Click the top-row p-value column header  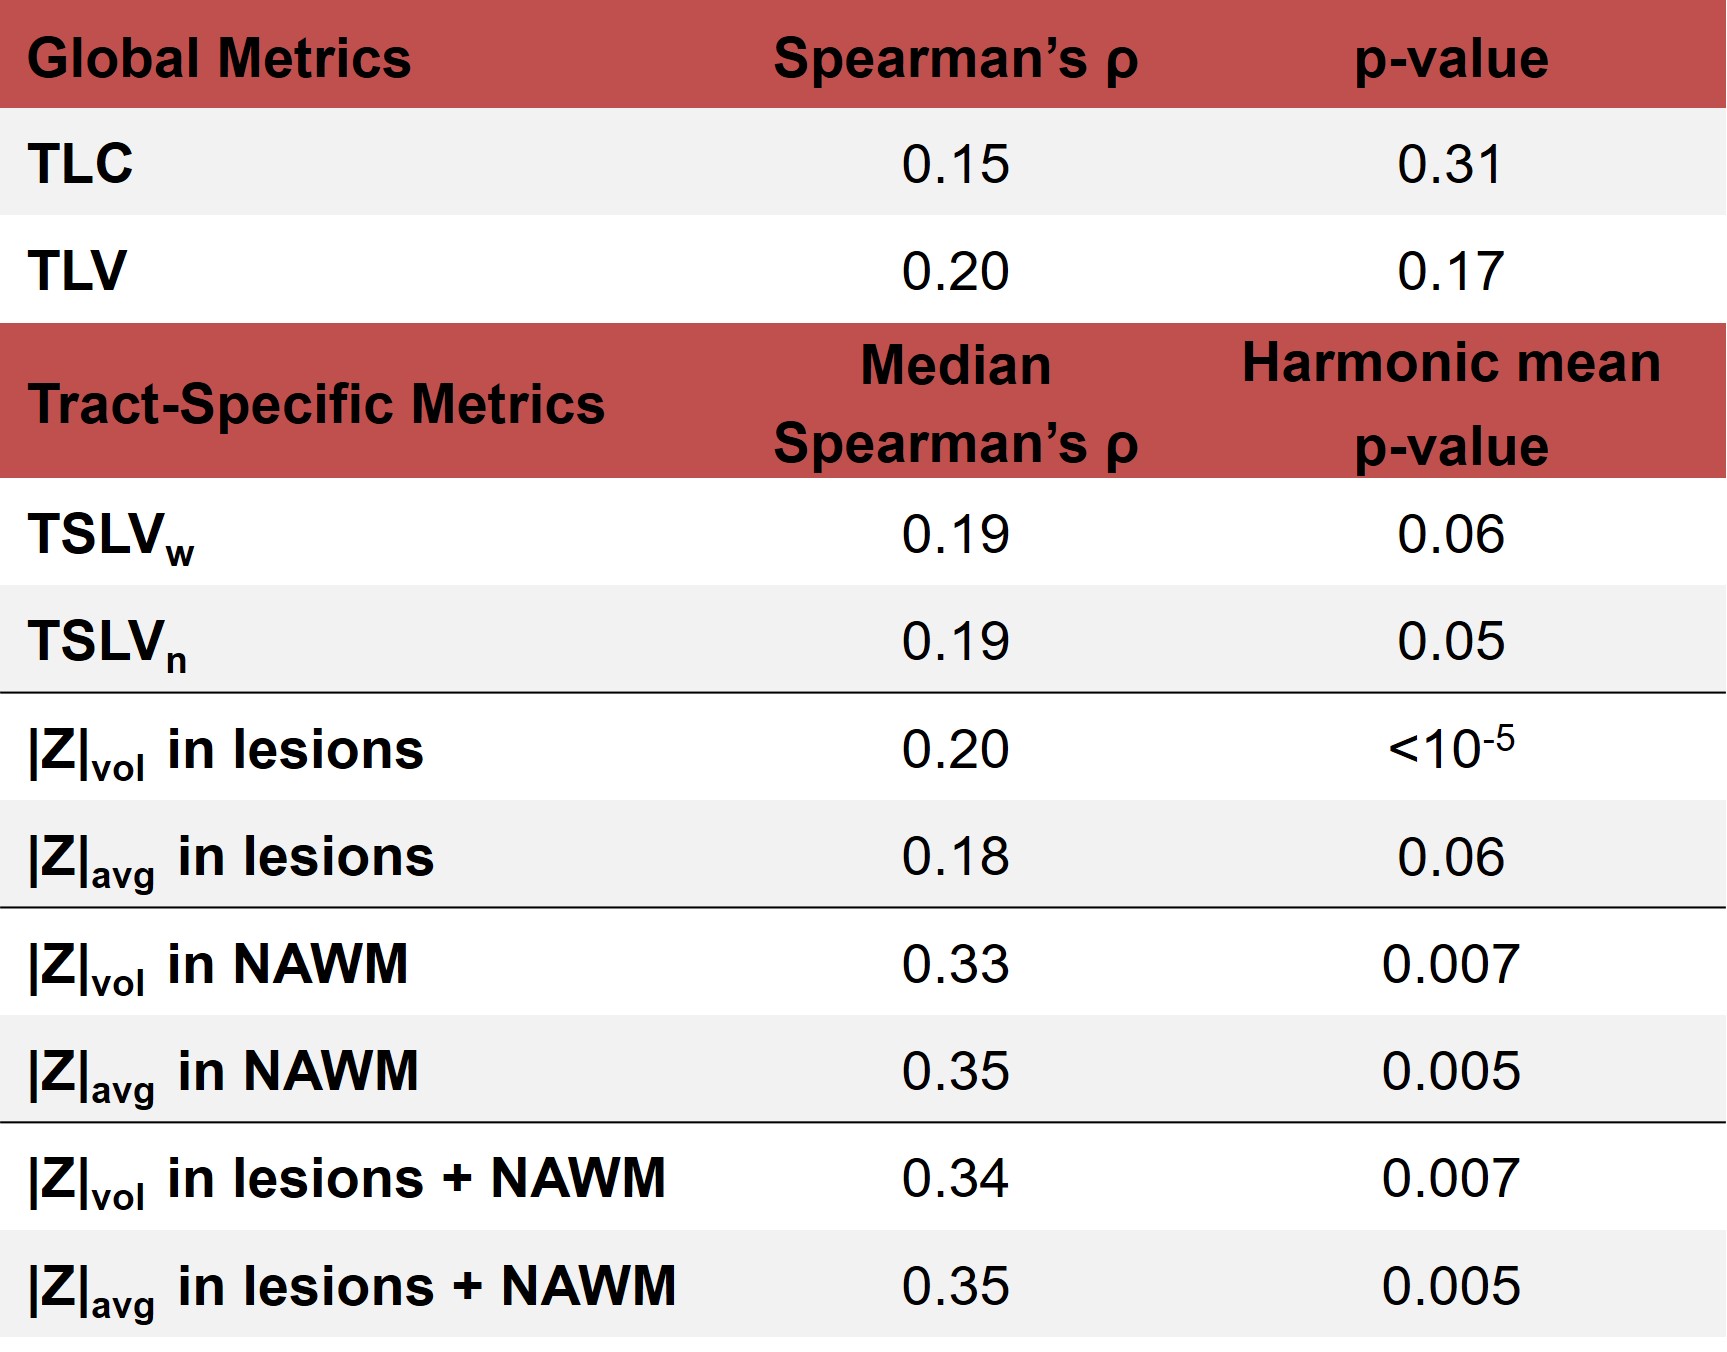click(x=1451, y=58)
